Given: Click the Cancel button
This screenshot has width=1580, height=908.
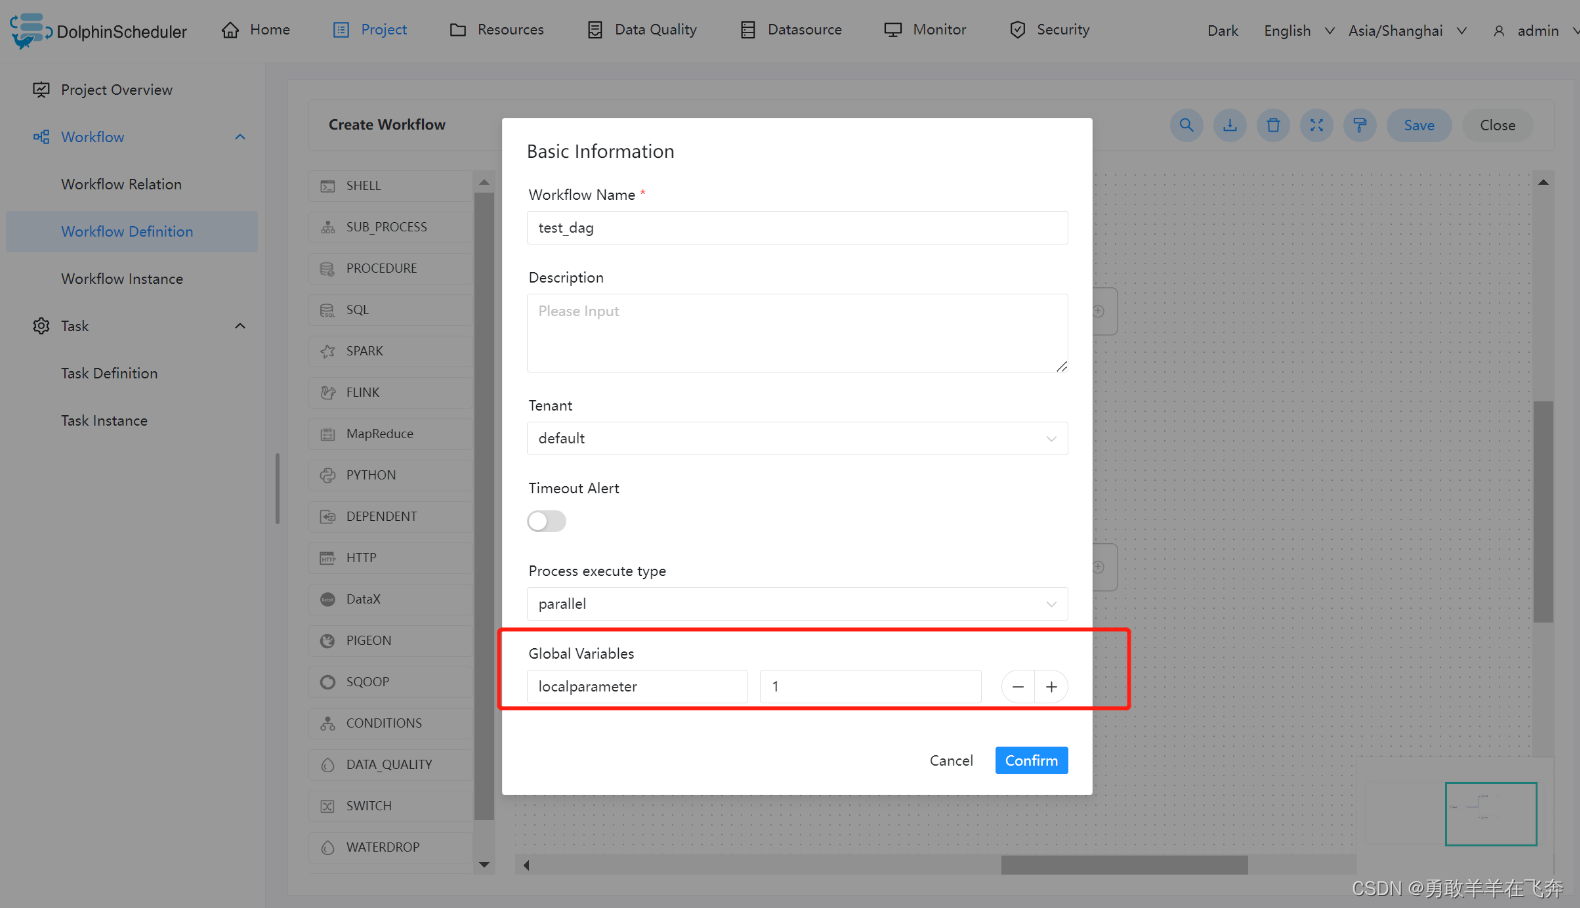Looking at the screenshot, I should pos(951,760).
